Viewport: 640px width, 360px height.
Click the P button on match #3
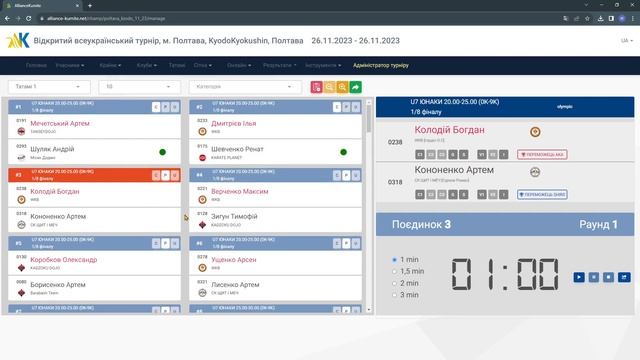165,175
